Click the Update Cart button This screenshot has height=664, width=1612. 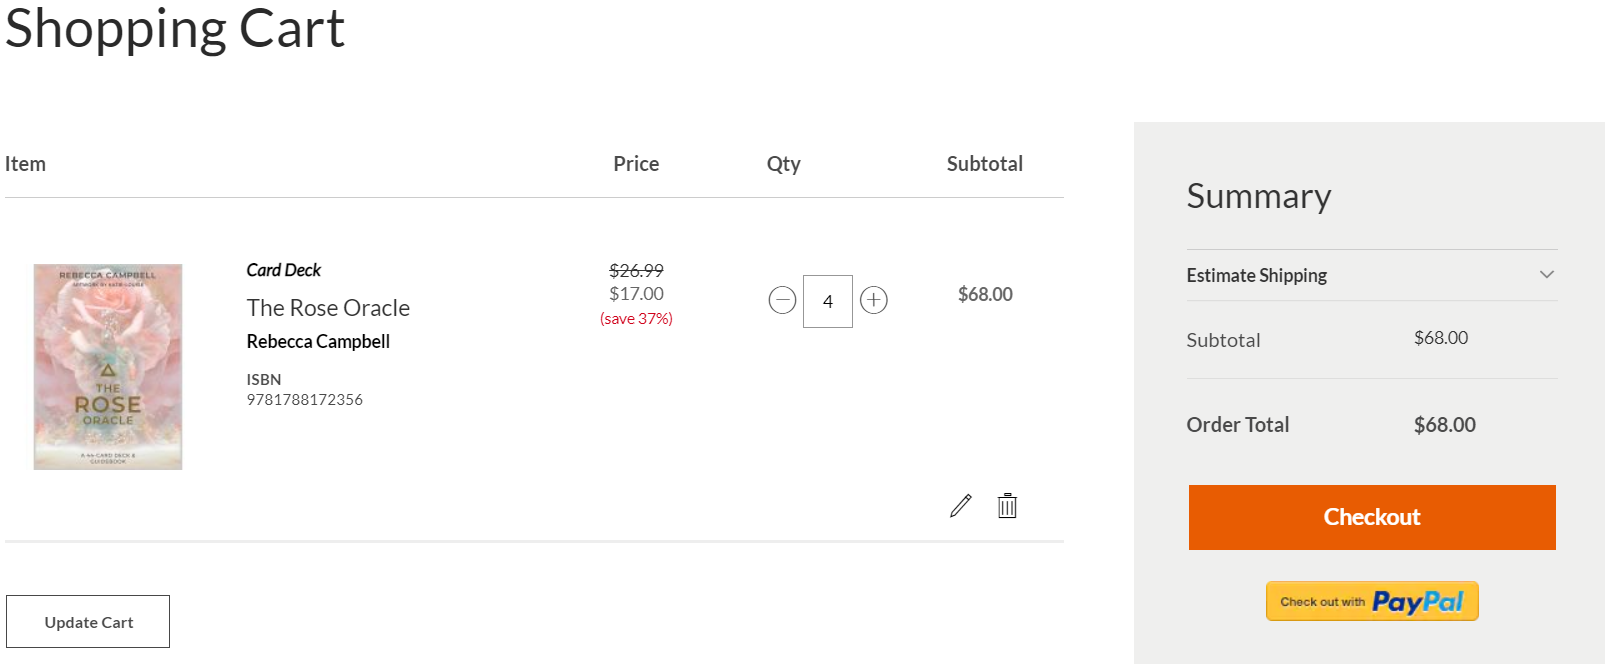coord(88,622)
